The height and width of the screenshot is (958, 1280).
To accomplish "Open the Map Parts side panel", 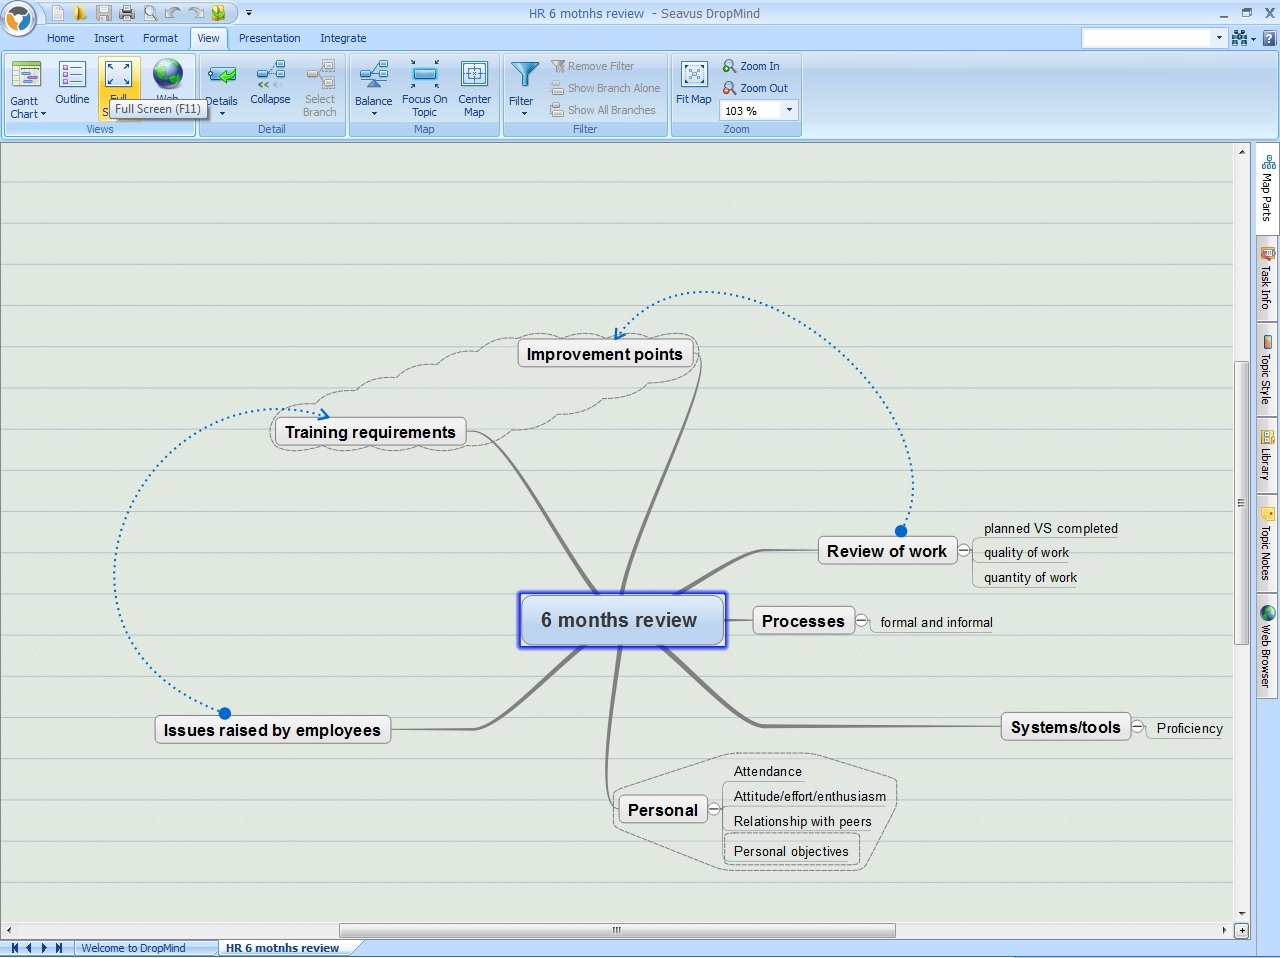I will point(1267,189).
